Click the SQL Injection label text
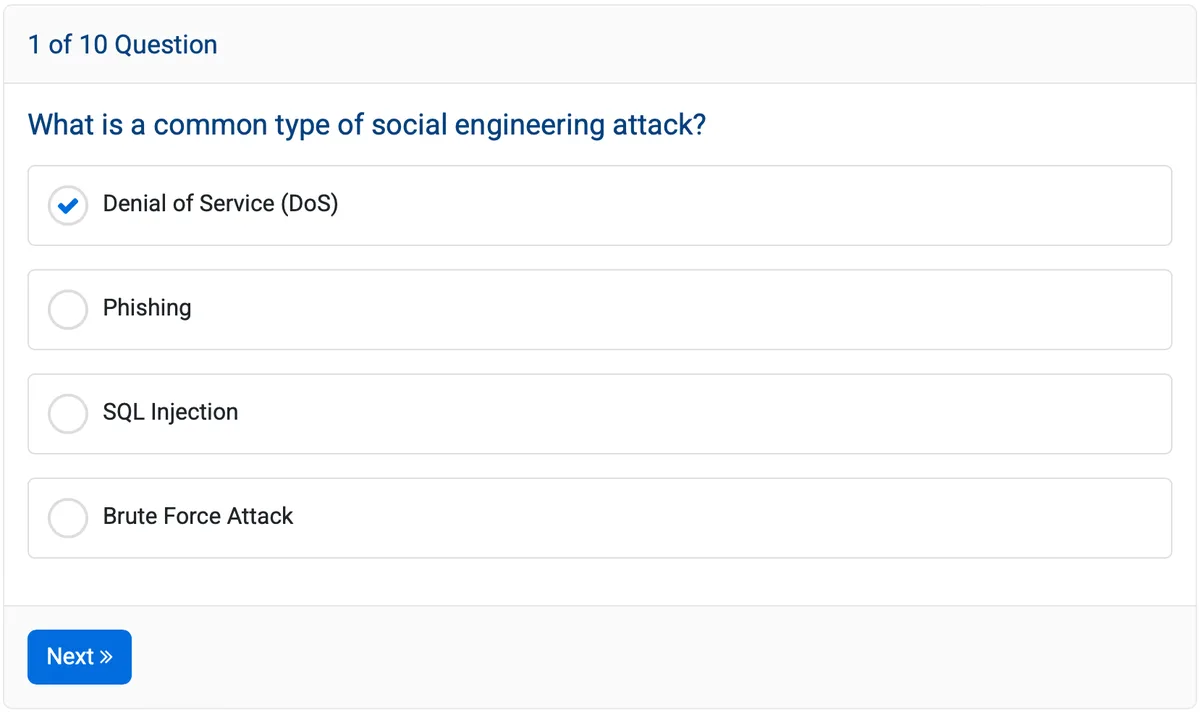This screenshot has height=712, width=1200. [169, 412]
